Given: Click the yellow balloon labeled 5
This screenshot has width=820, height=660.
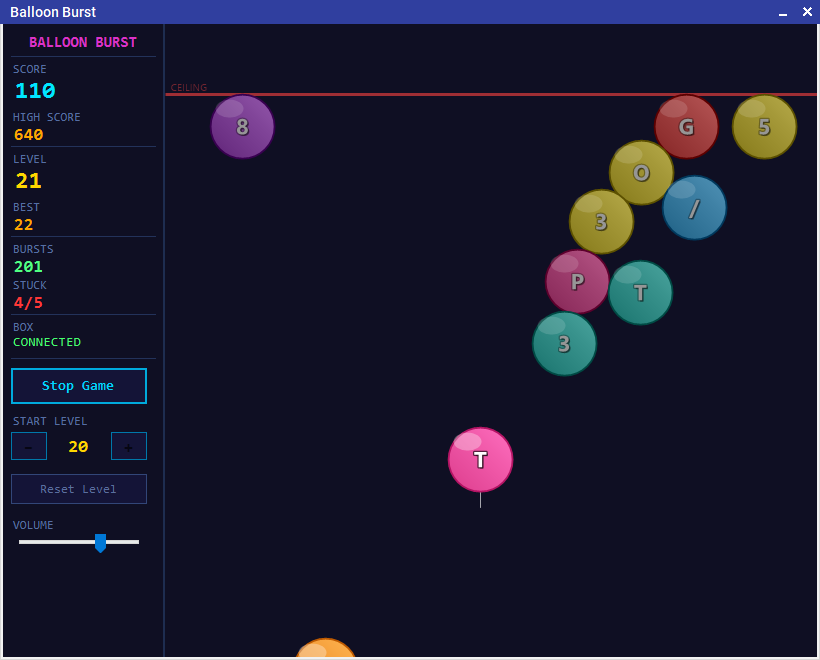Looking at the screenshot, I should [764, 127].
